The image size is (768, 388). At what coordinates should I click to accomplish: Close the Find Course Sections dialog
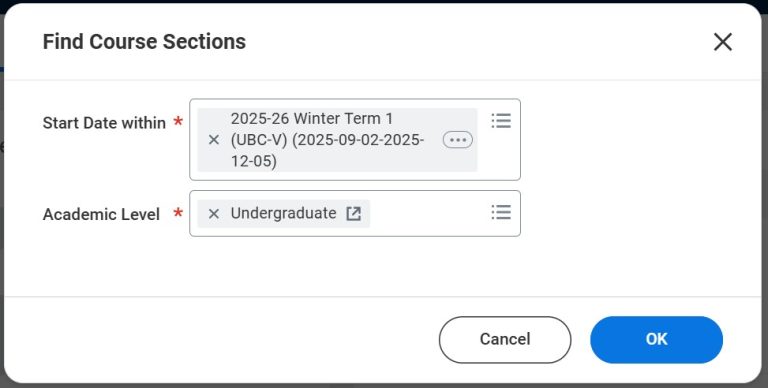pyautogui.click(x=722, y=42)
